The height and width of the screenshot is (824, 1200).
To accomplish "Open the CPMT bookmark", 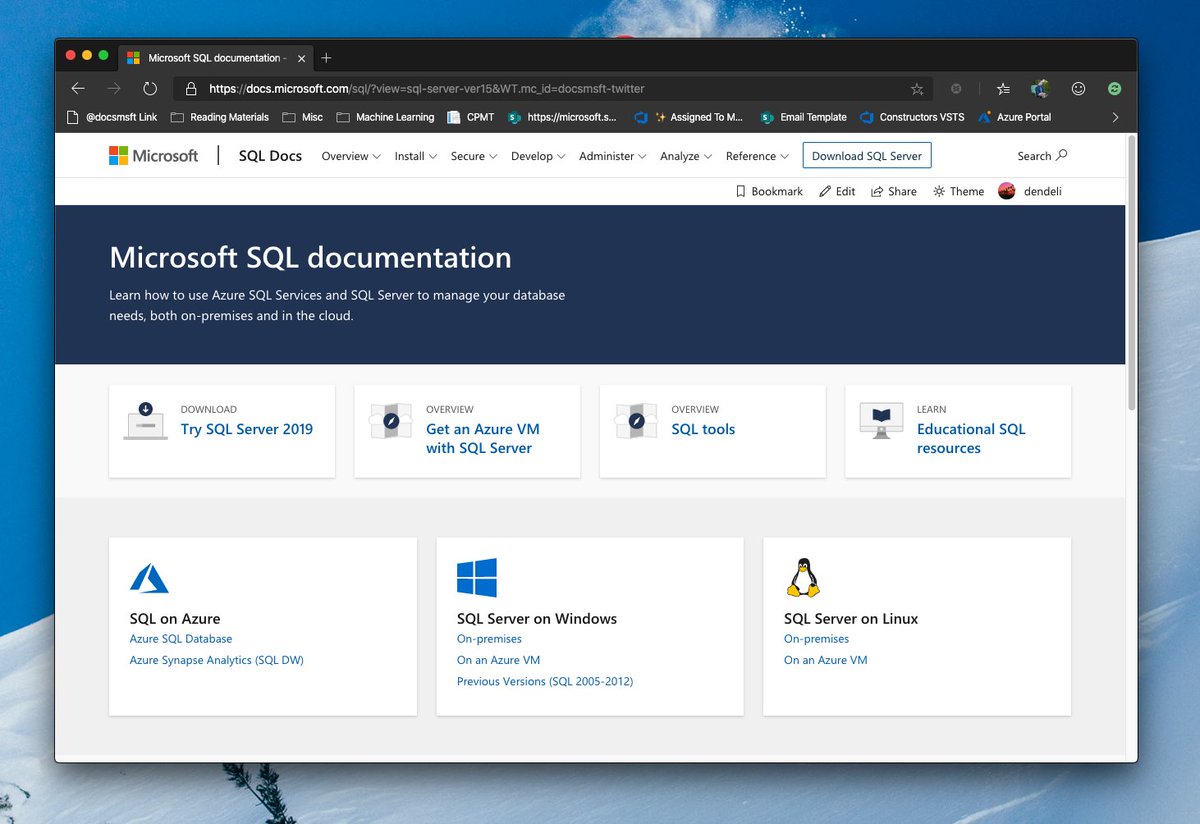I will coord(471,117).
